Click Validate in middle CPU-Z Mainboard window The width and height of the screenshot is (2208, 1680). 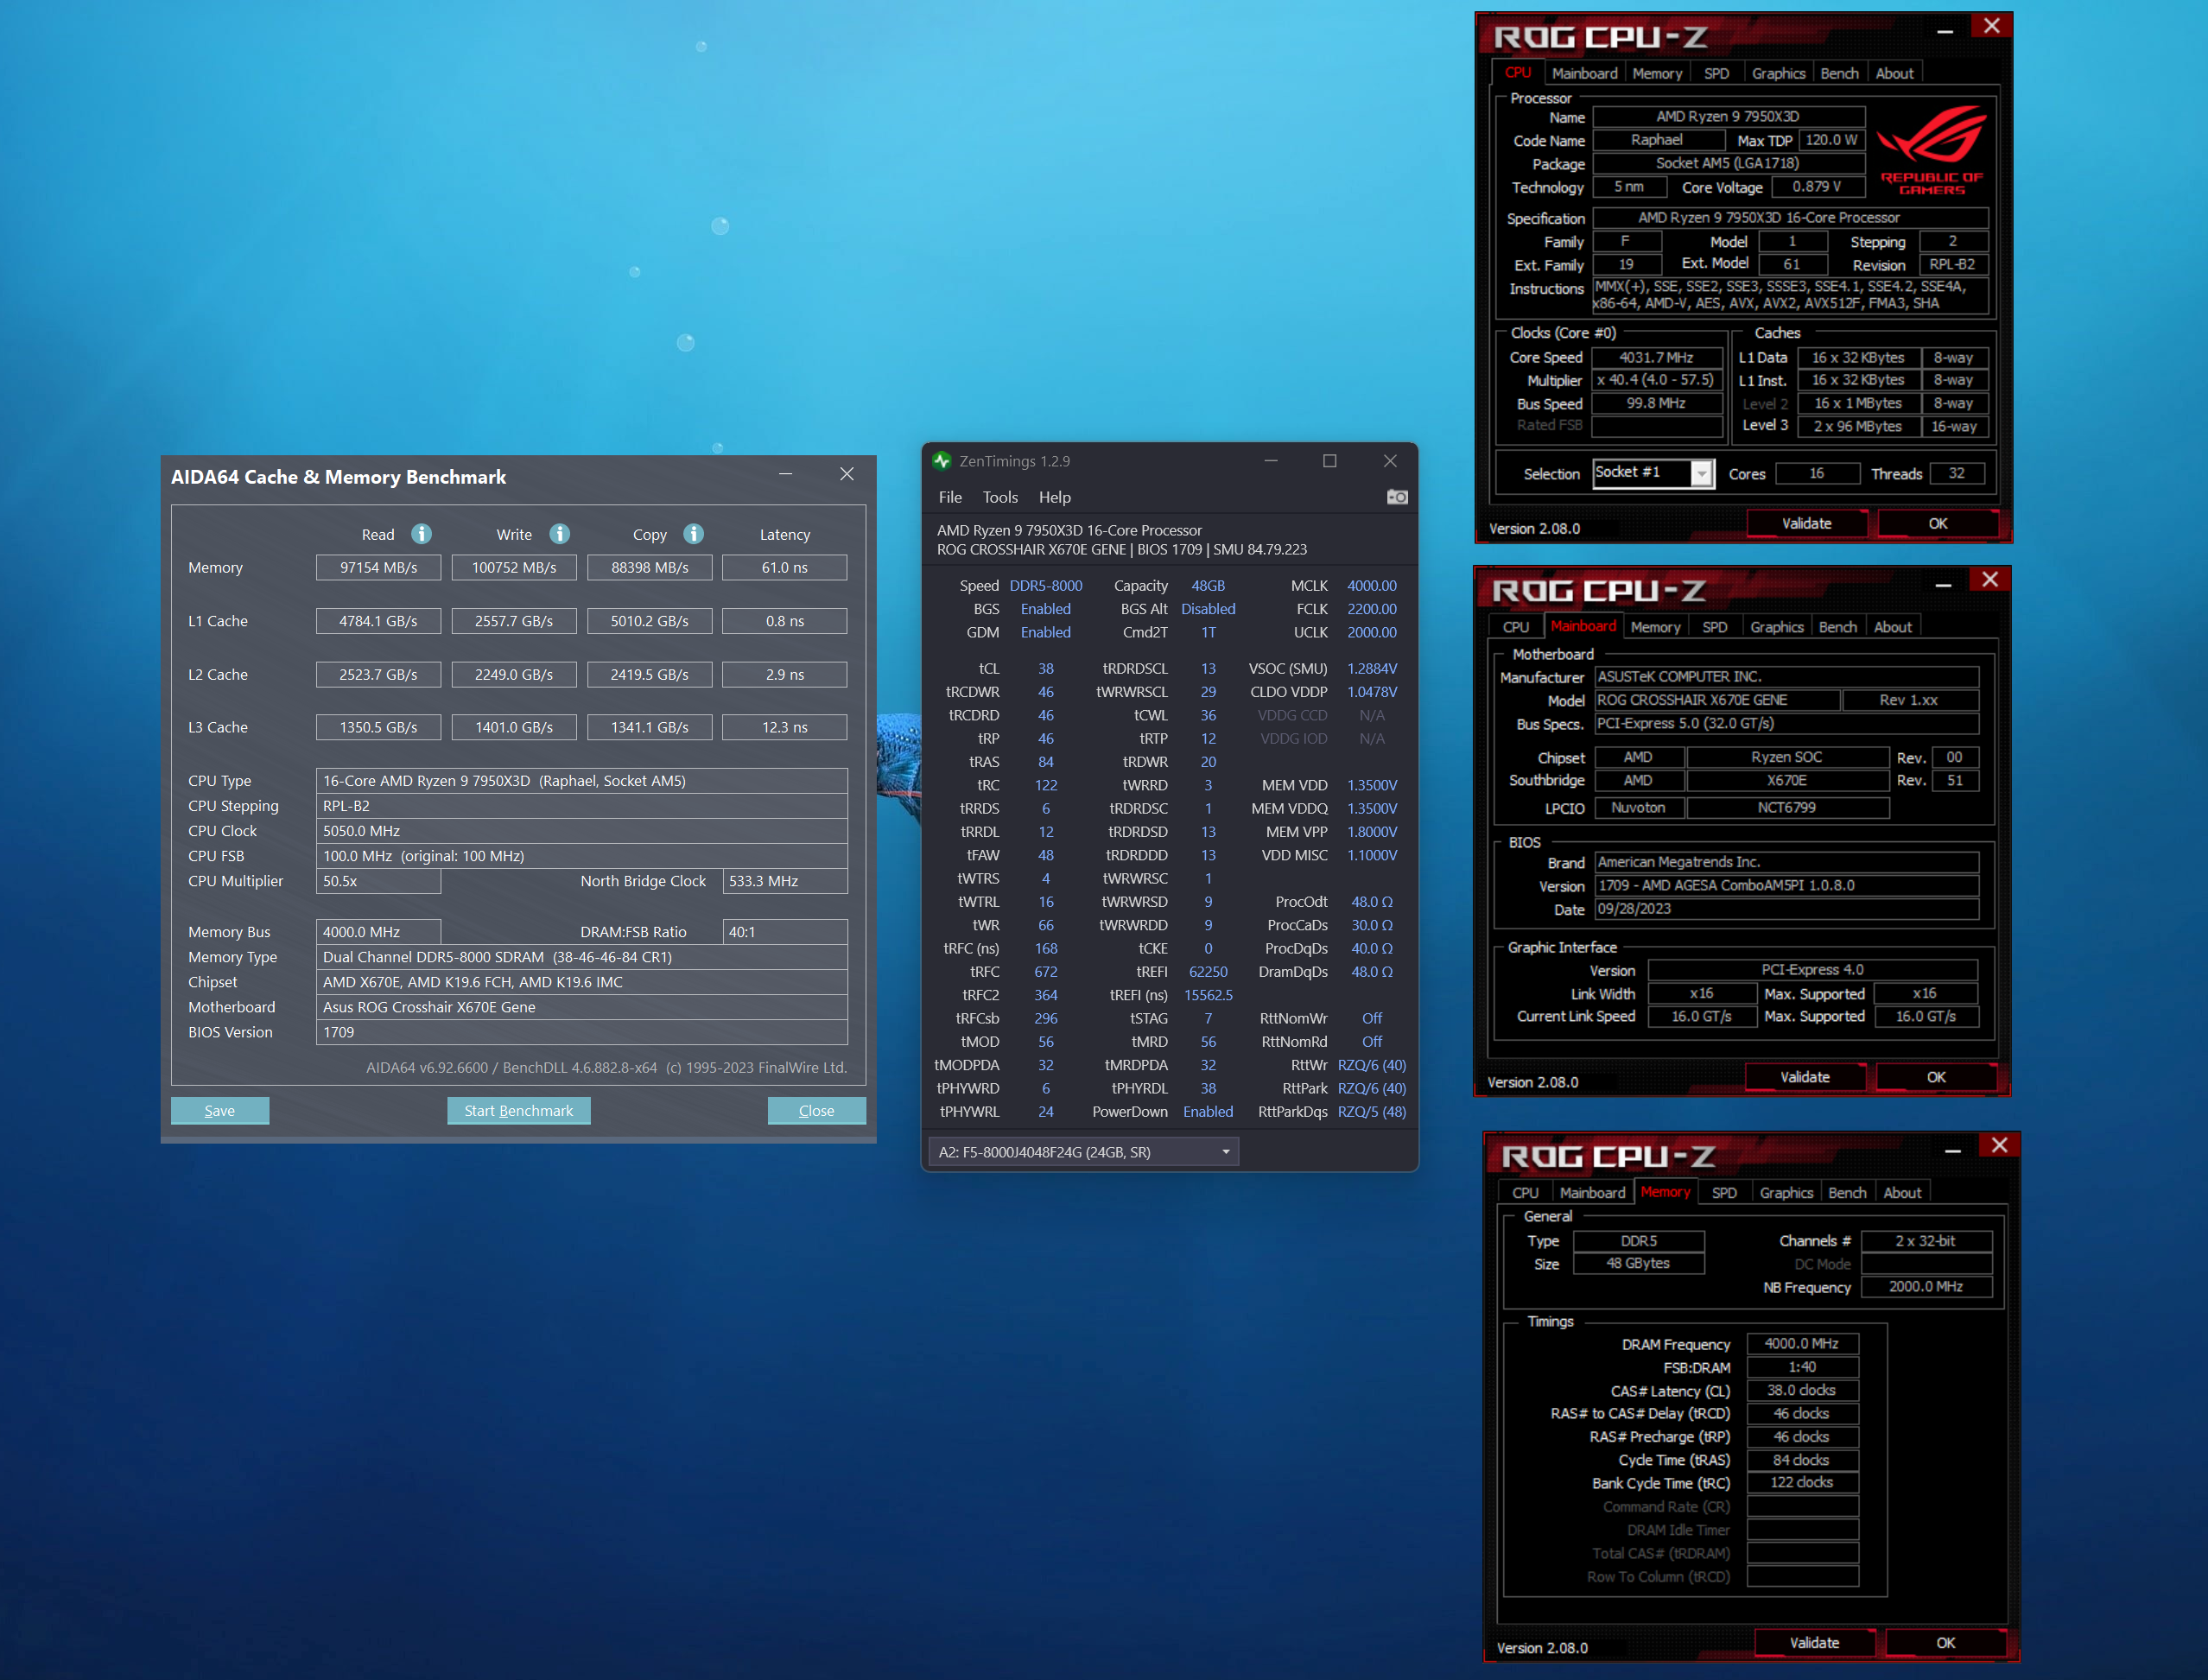[1804, 1077]
